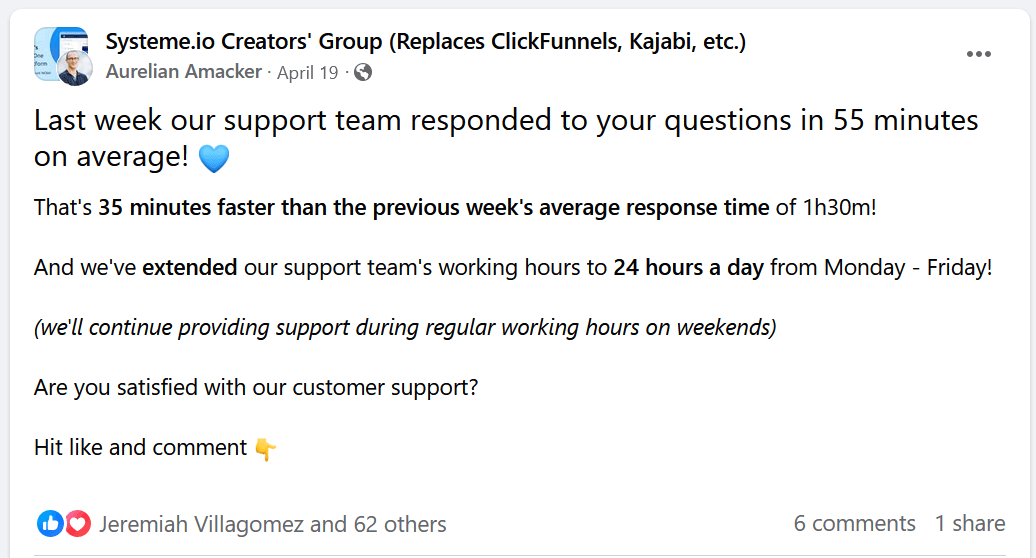Click the headline about 55 minutes response
The width and height of the screenshot is (1036, 558).
click(x=505, y=121)
